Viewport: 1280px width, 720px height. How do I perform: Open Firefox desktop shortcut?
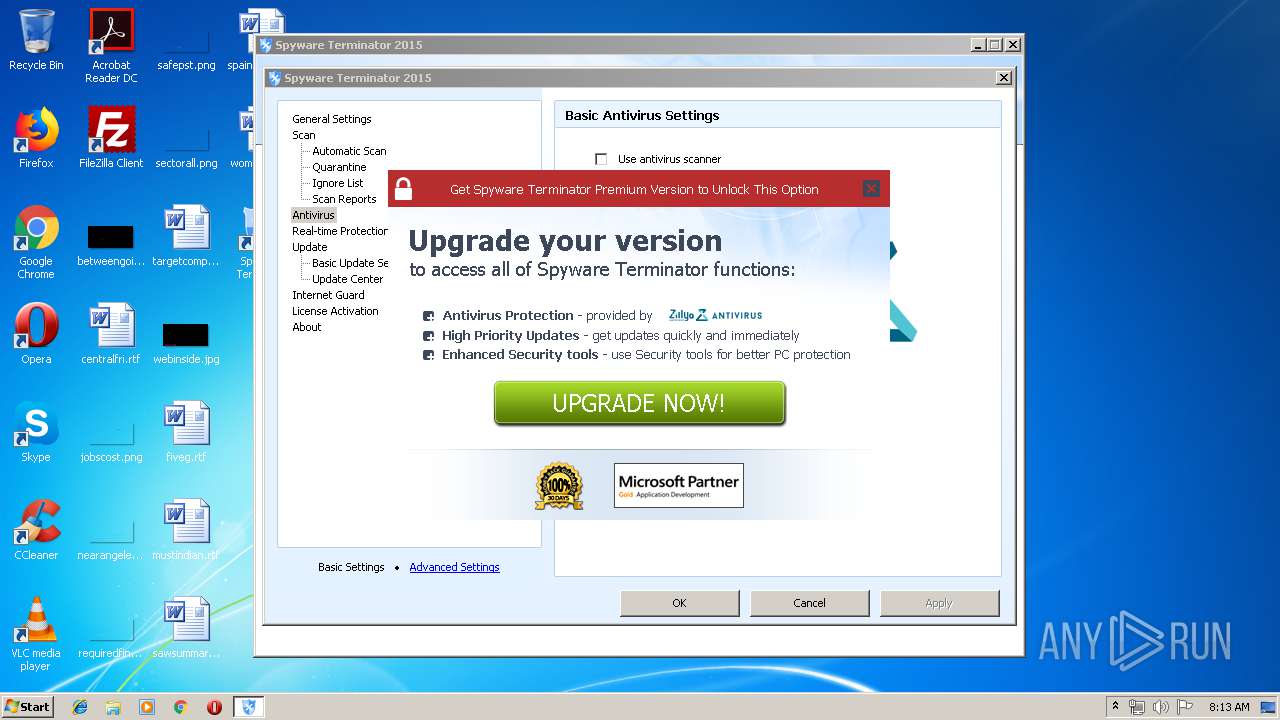pos(36,138)
